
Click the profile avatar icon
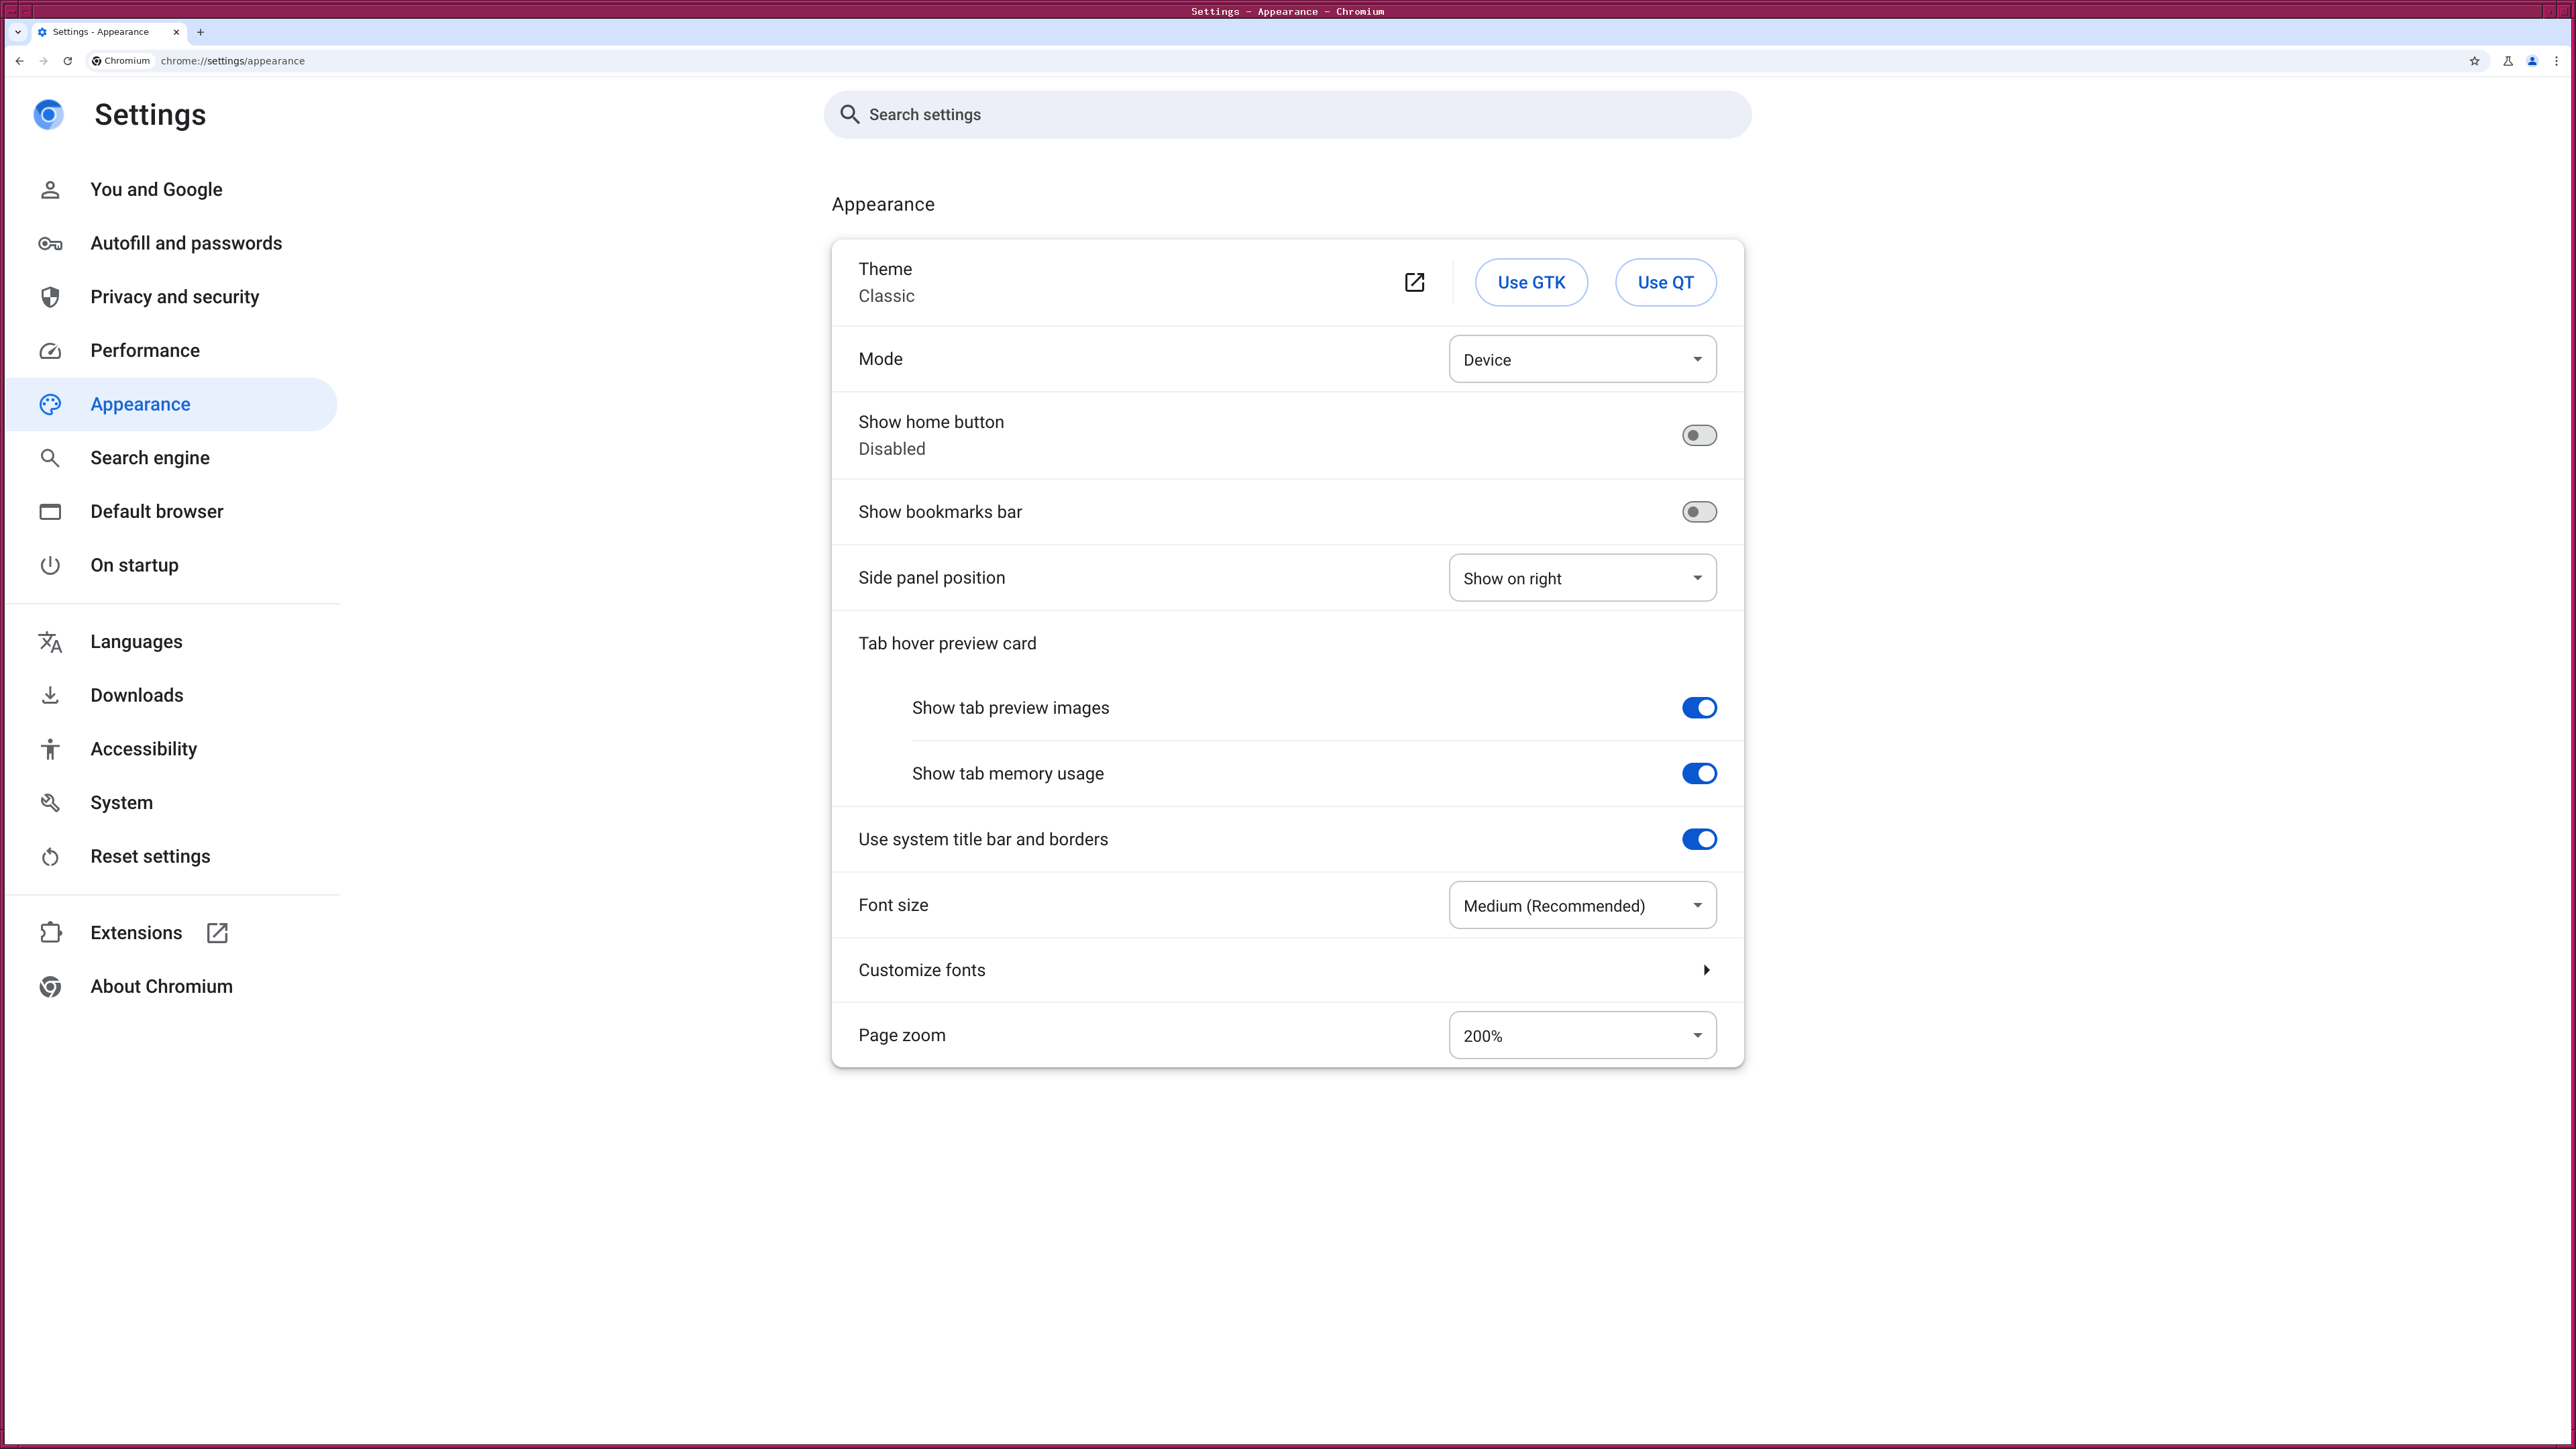[2532, 61]
